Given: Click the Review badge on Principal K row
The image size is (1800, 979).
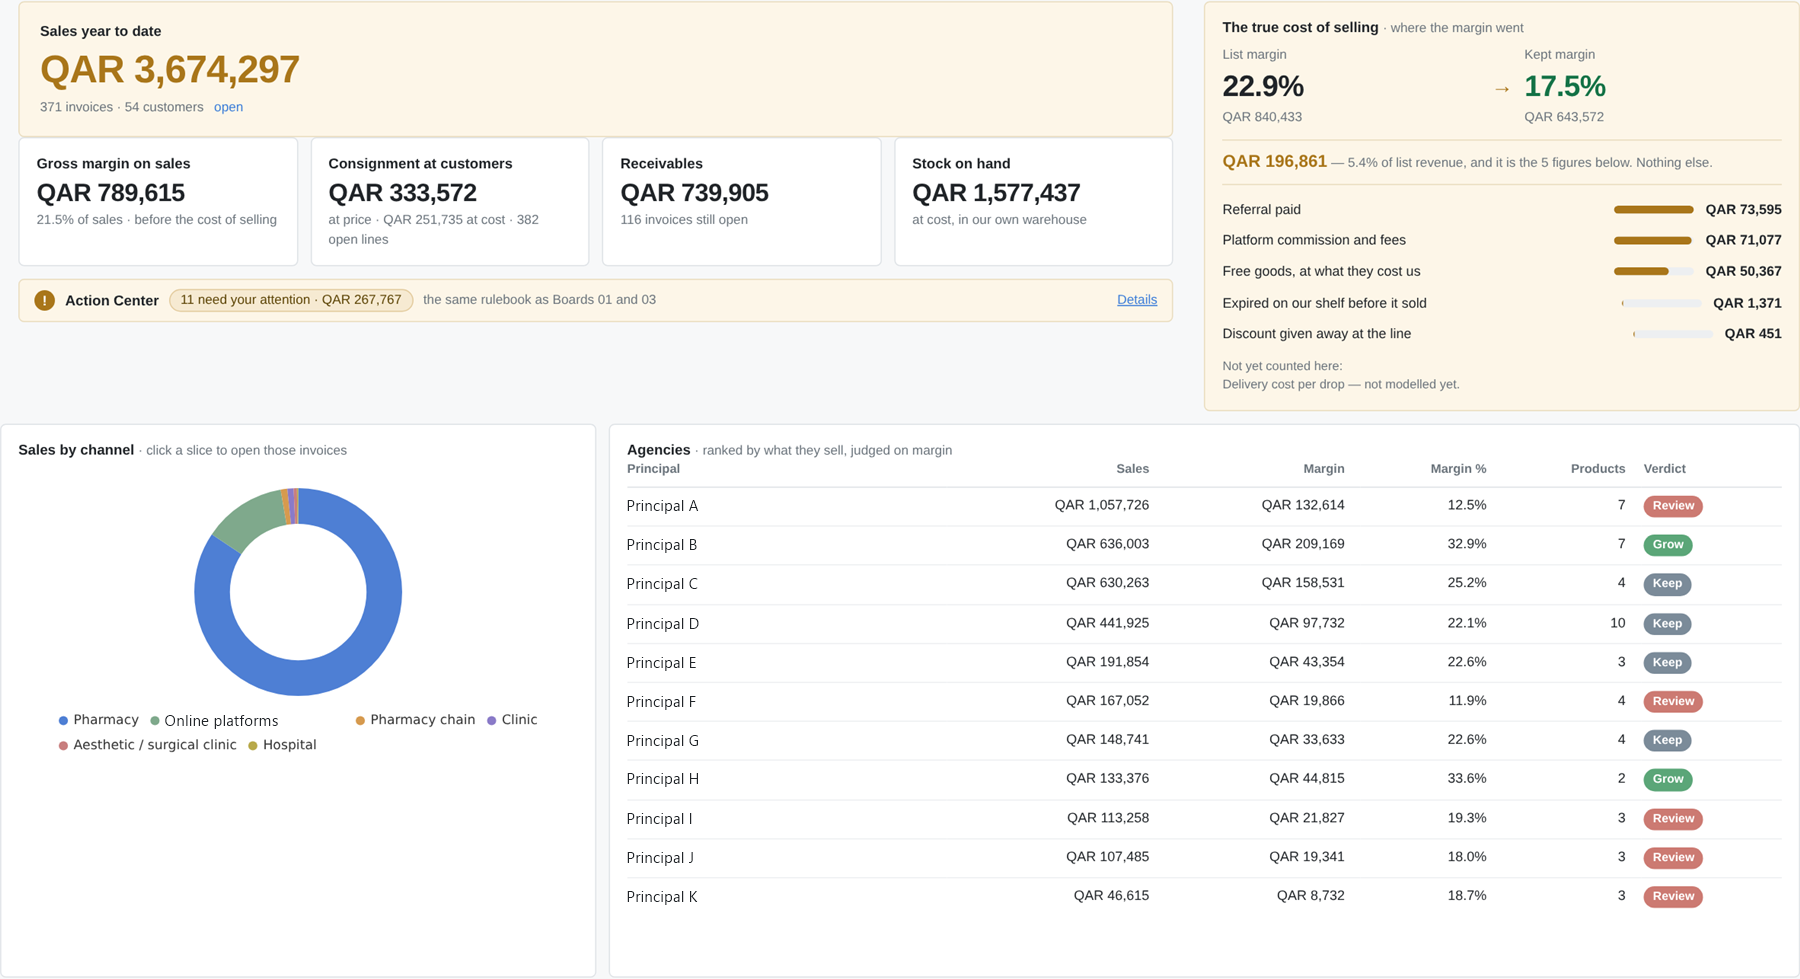Looking at the screenshot, I should [1673, 897].
